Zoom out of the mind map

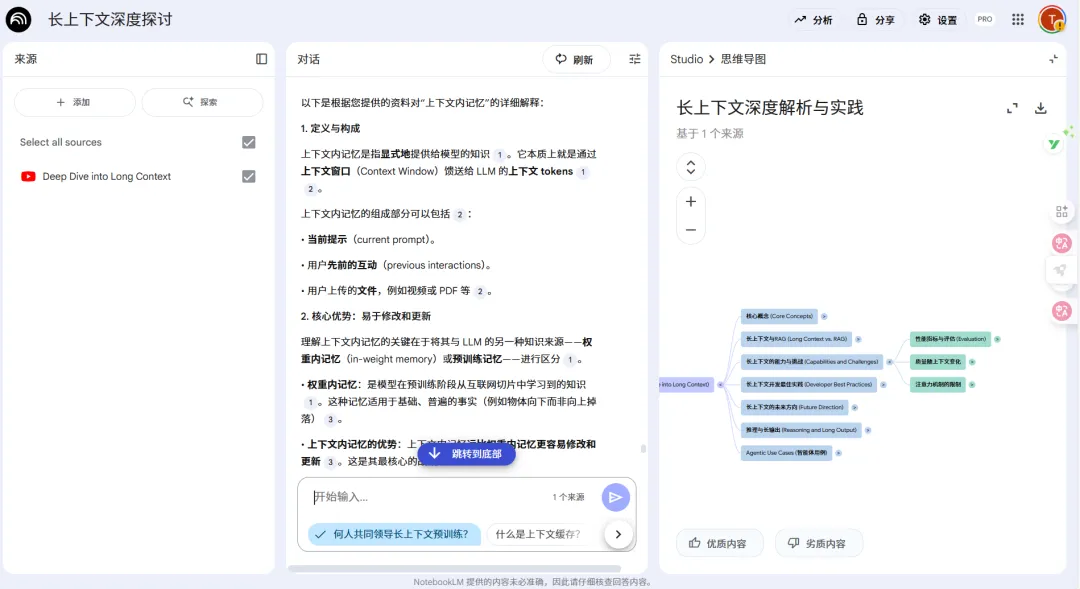(x=690, y=230)
